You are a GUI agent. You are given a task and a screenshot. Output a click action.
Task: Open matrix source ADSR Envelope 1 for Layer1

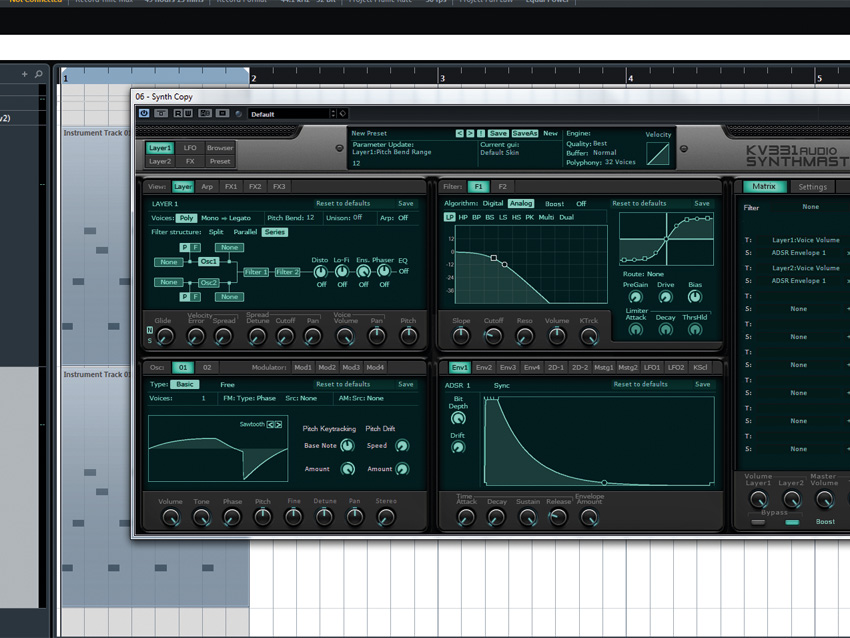pyautogui.click(x=799, y=253)
